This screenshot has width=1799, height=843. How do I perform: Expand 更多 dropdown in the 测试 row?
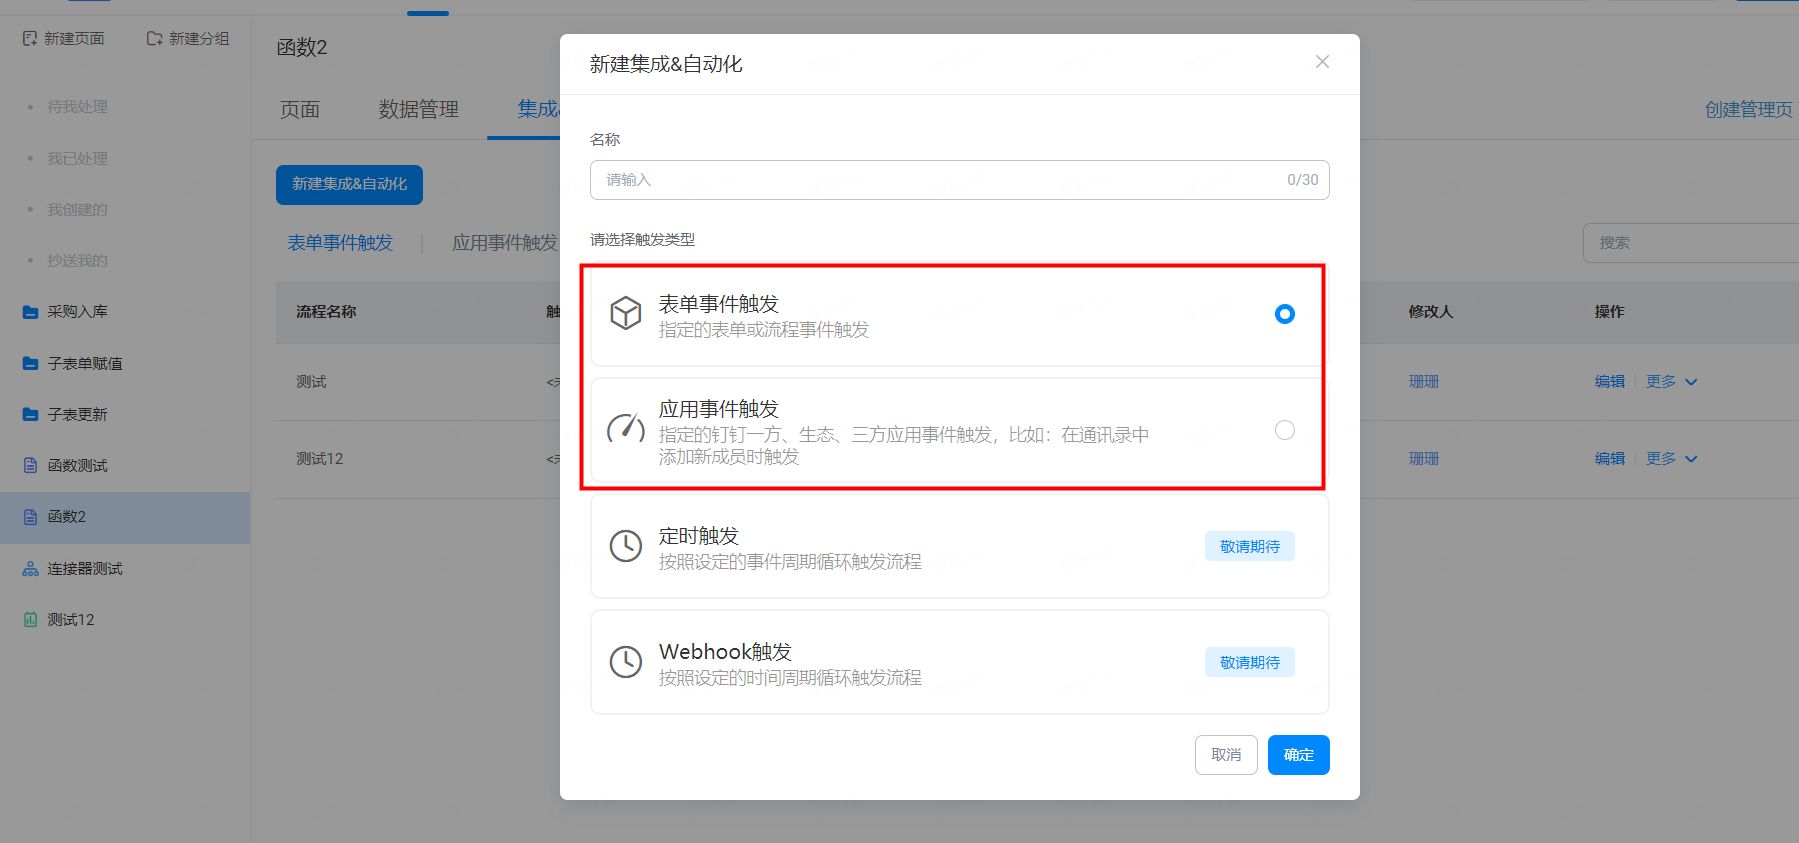click(1672, 382)
